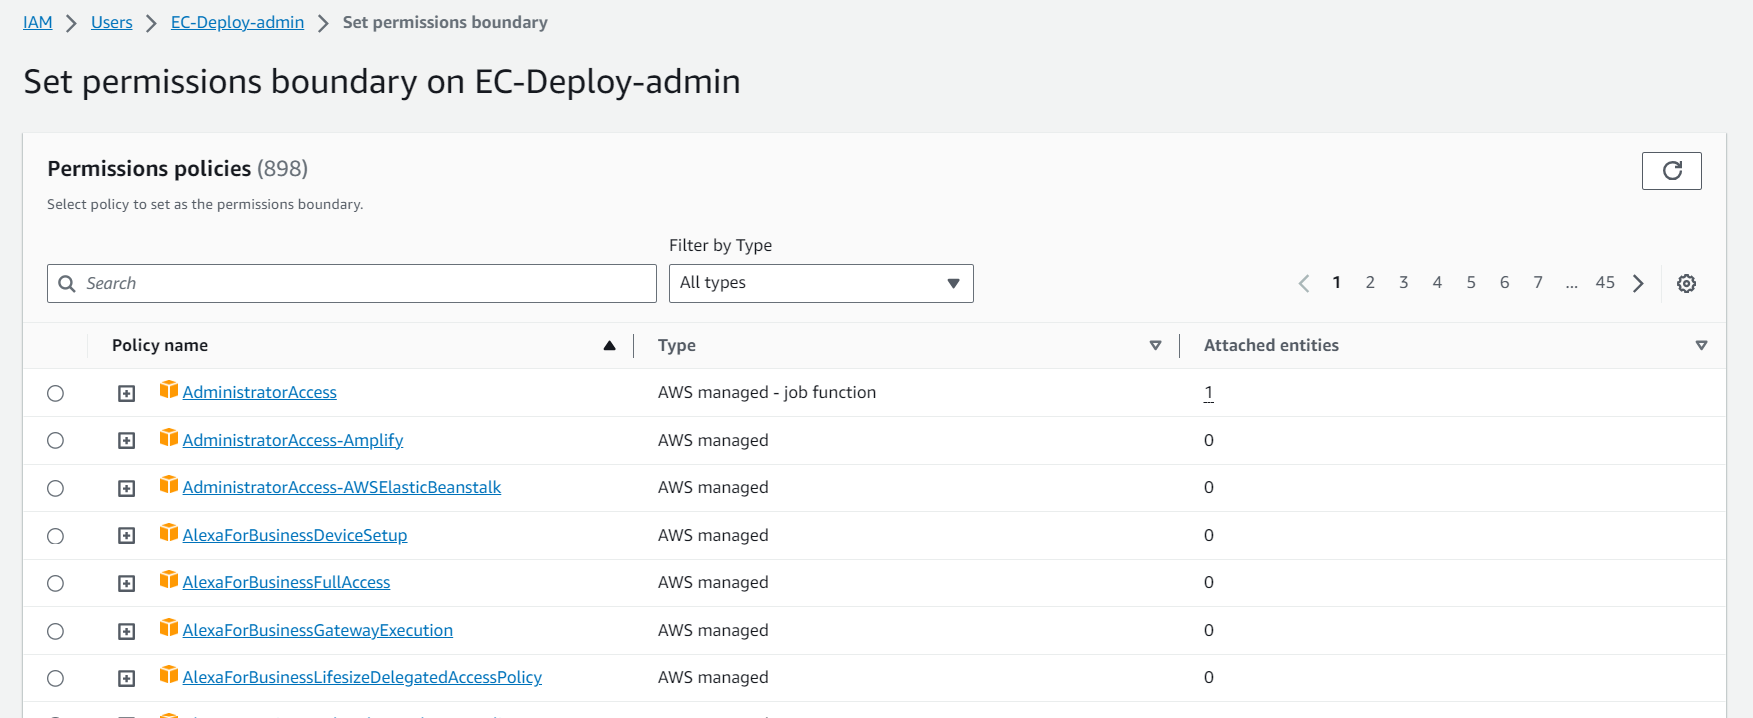Image resolution: width=1753 pixels, height=718 pixels.
Task: Open table preferences gear icon
Action: coord(1686,284)
